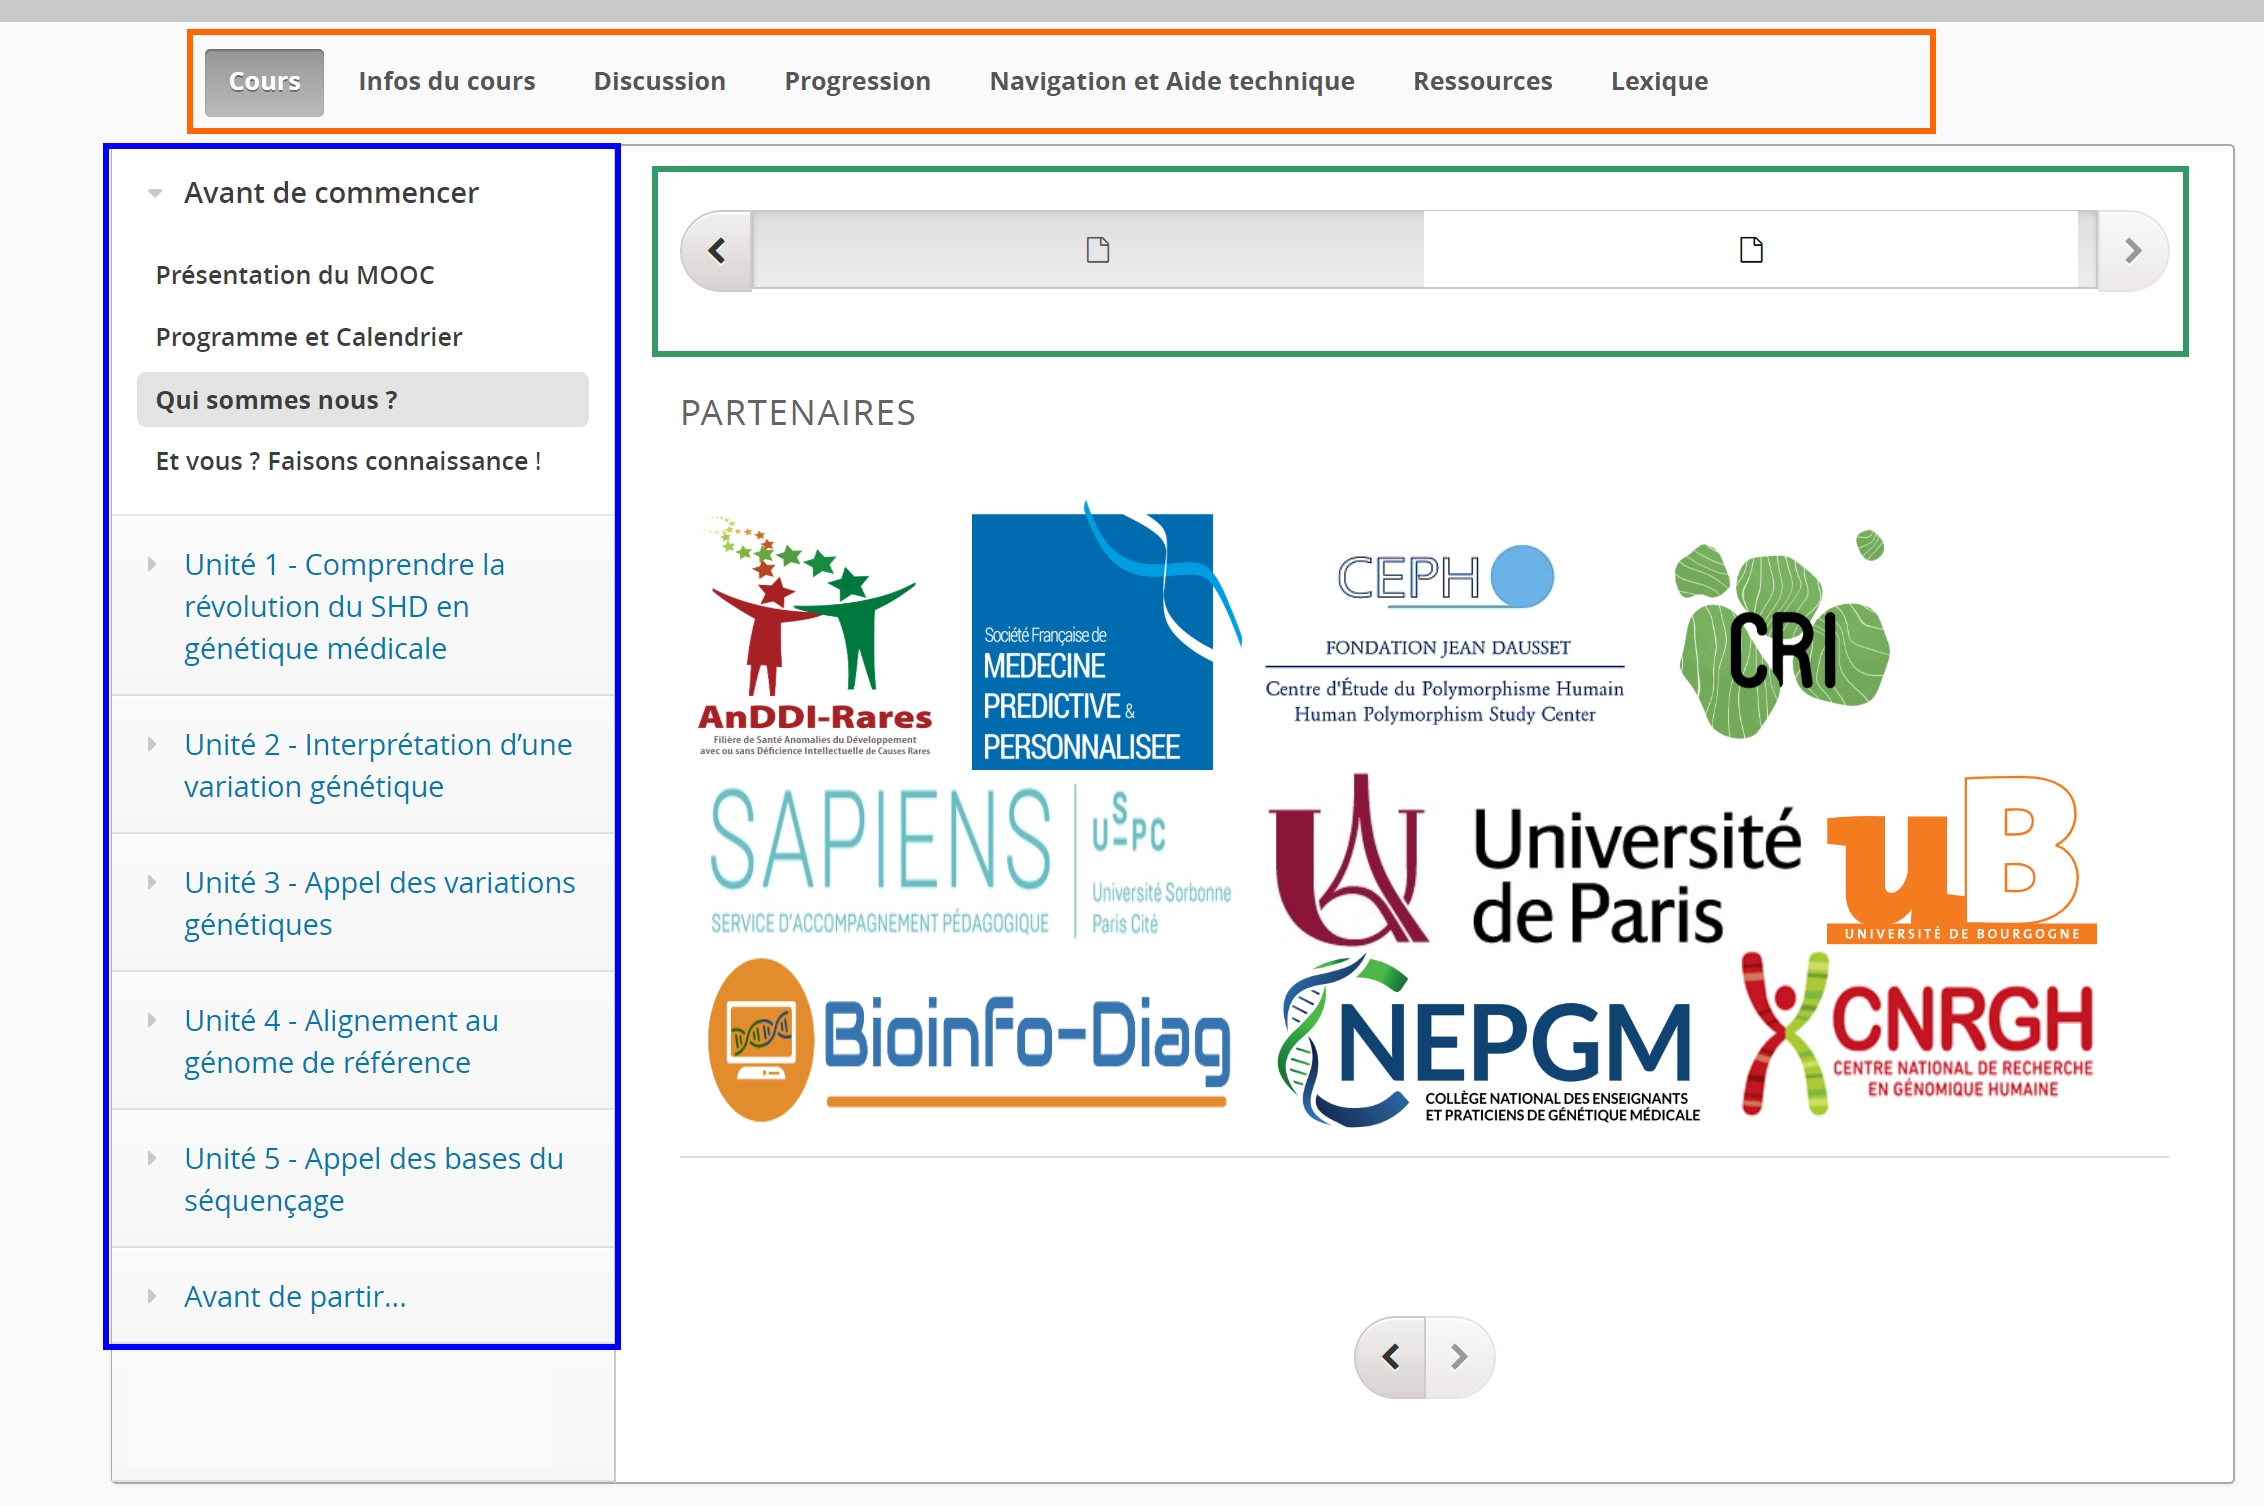Open Et vous ? Faisons connaissance ! page

click(x=348, y=461)
